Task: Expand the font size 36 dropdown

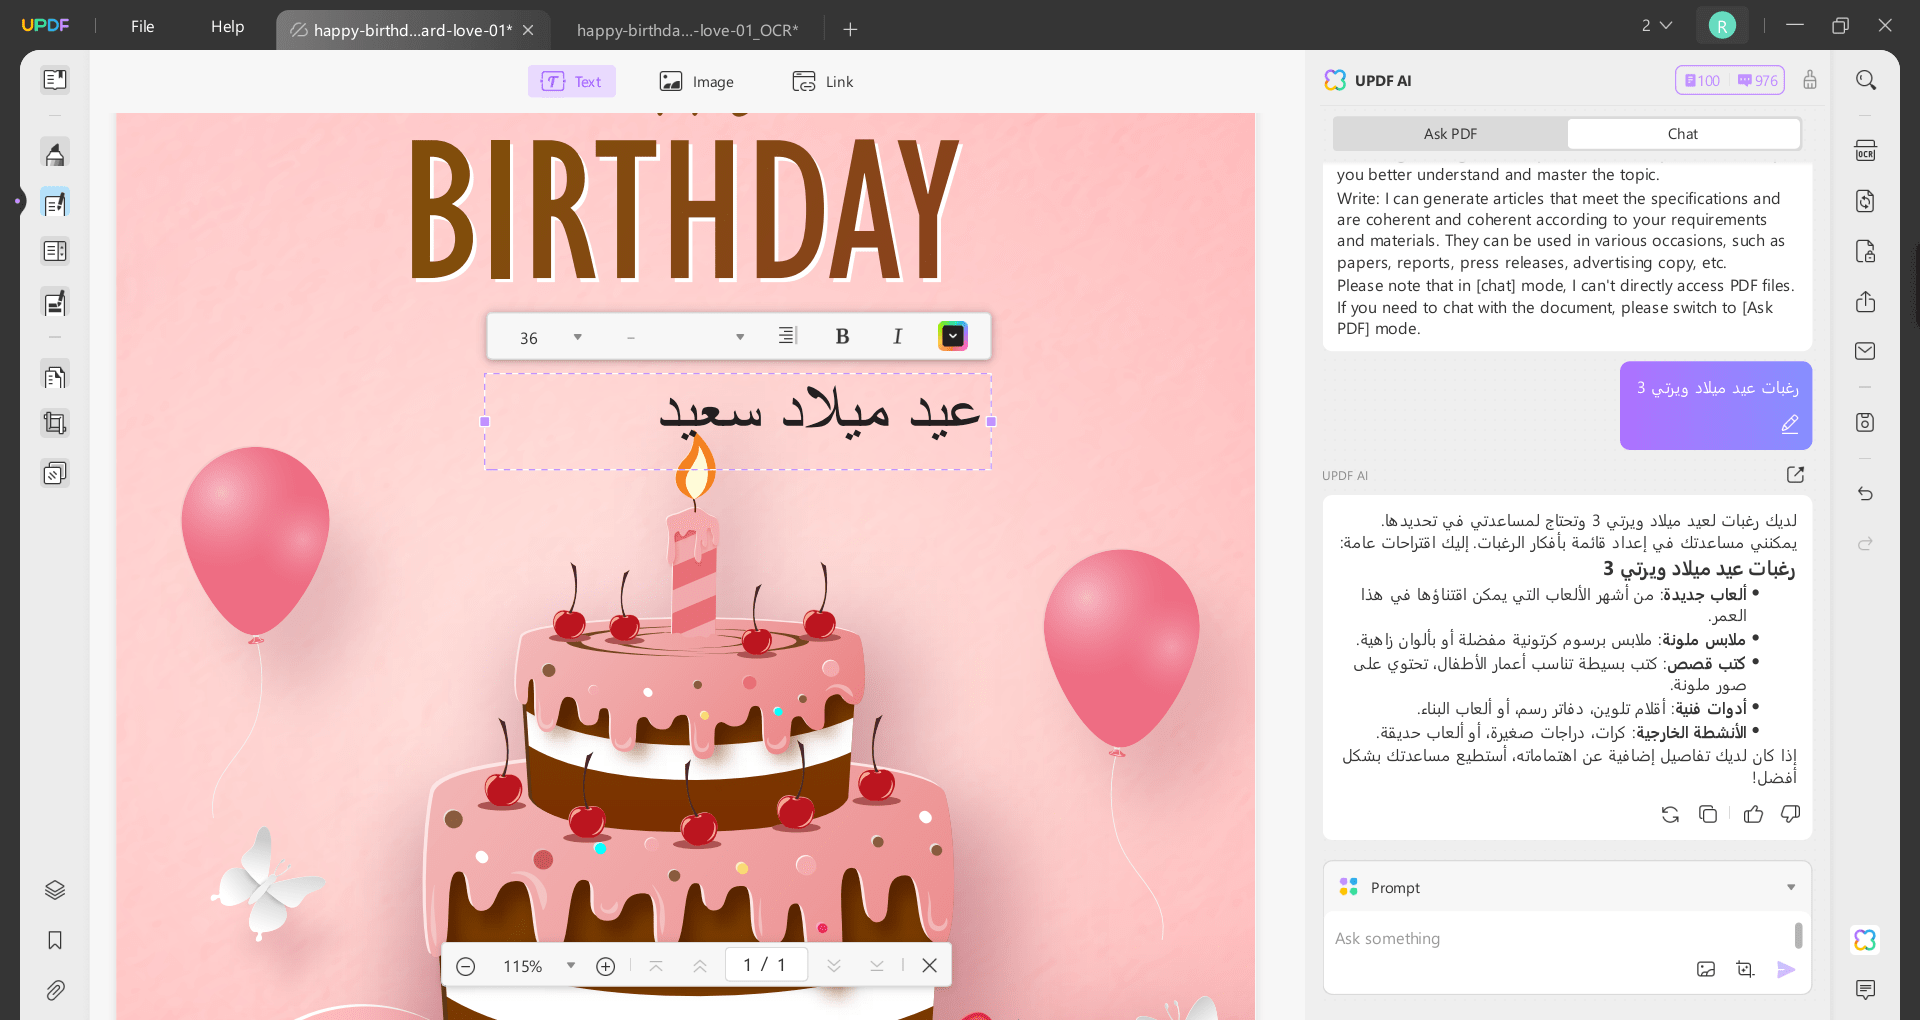Action: (x=577, y=337)
